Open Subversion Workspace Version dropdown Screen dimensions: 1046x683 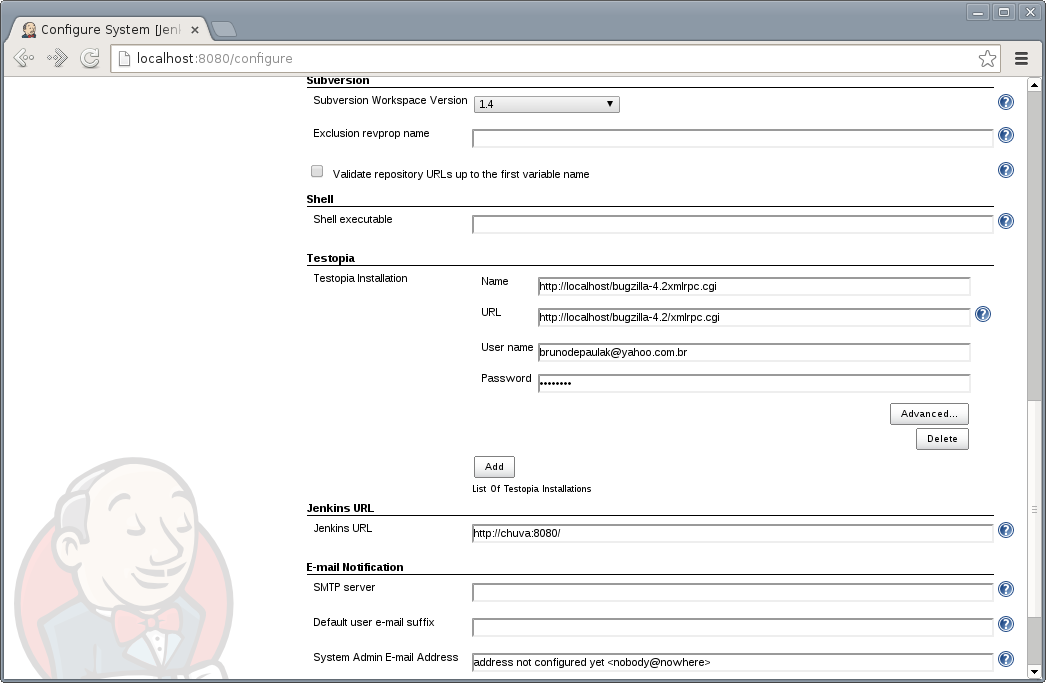click(x=546, y=104)
